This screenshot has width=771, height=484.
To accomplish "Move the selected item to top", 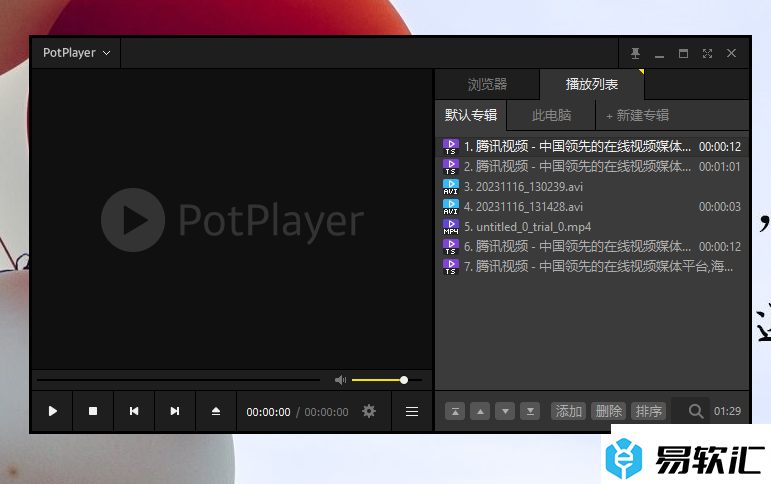I will [x=455, y=411].
